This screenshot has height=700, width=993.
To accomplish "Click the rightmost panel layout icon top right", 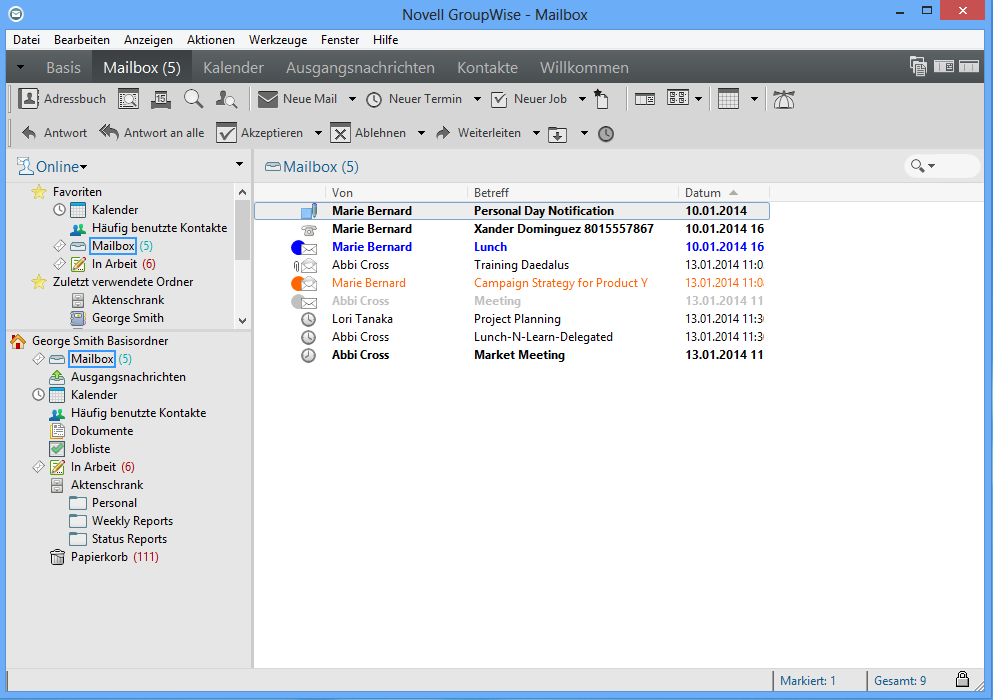I will 969,67.
